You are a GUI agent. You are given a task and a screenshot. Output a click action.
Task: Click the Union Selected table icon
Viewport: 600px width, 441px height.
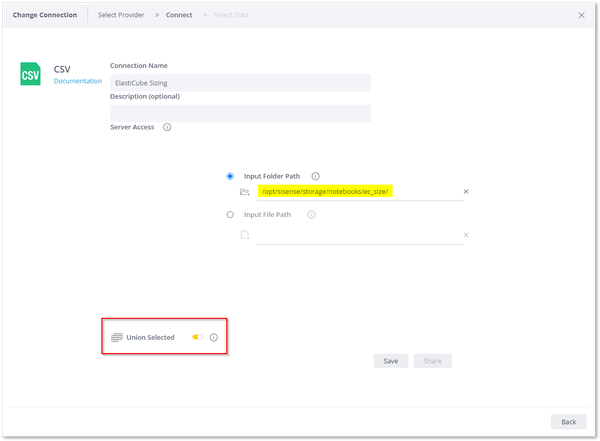[x=117, y=337]
